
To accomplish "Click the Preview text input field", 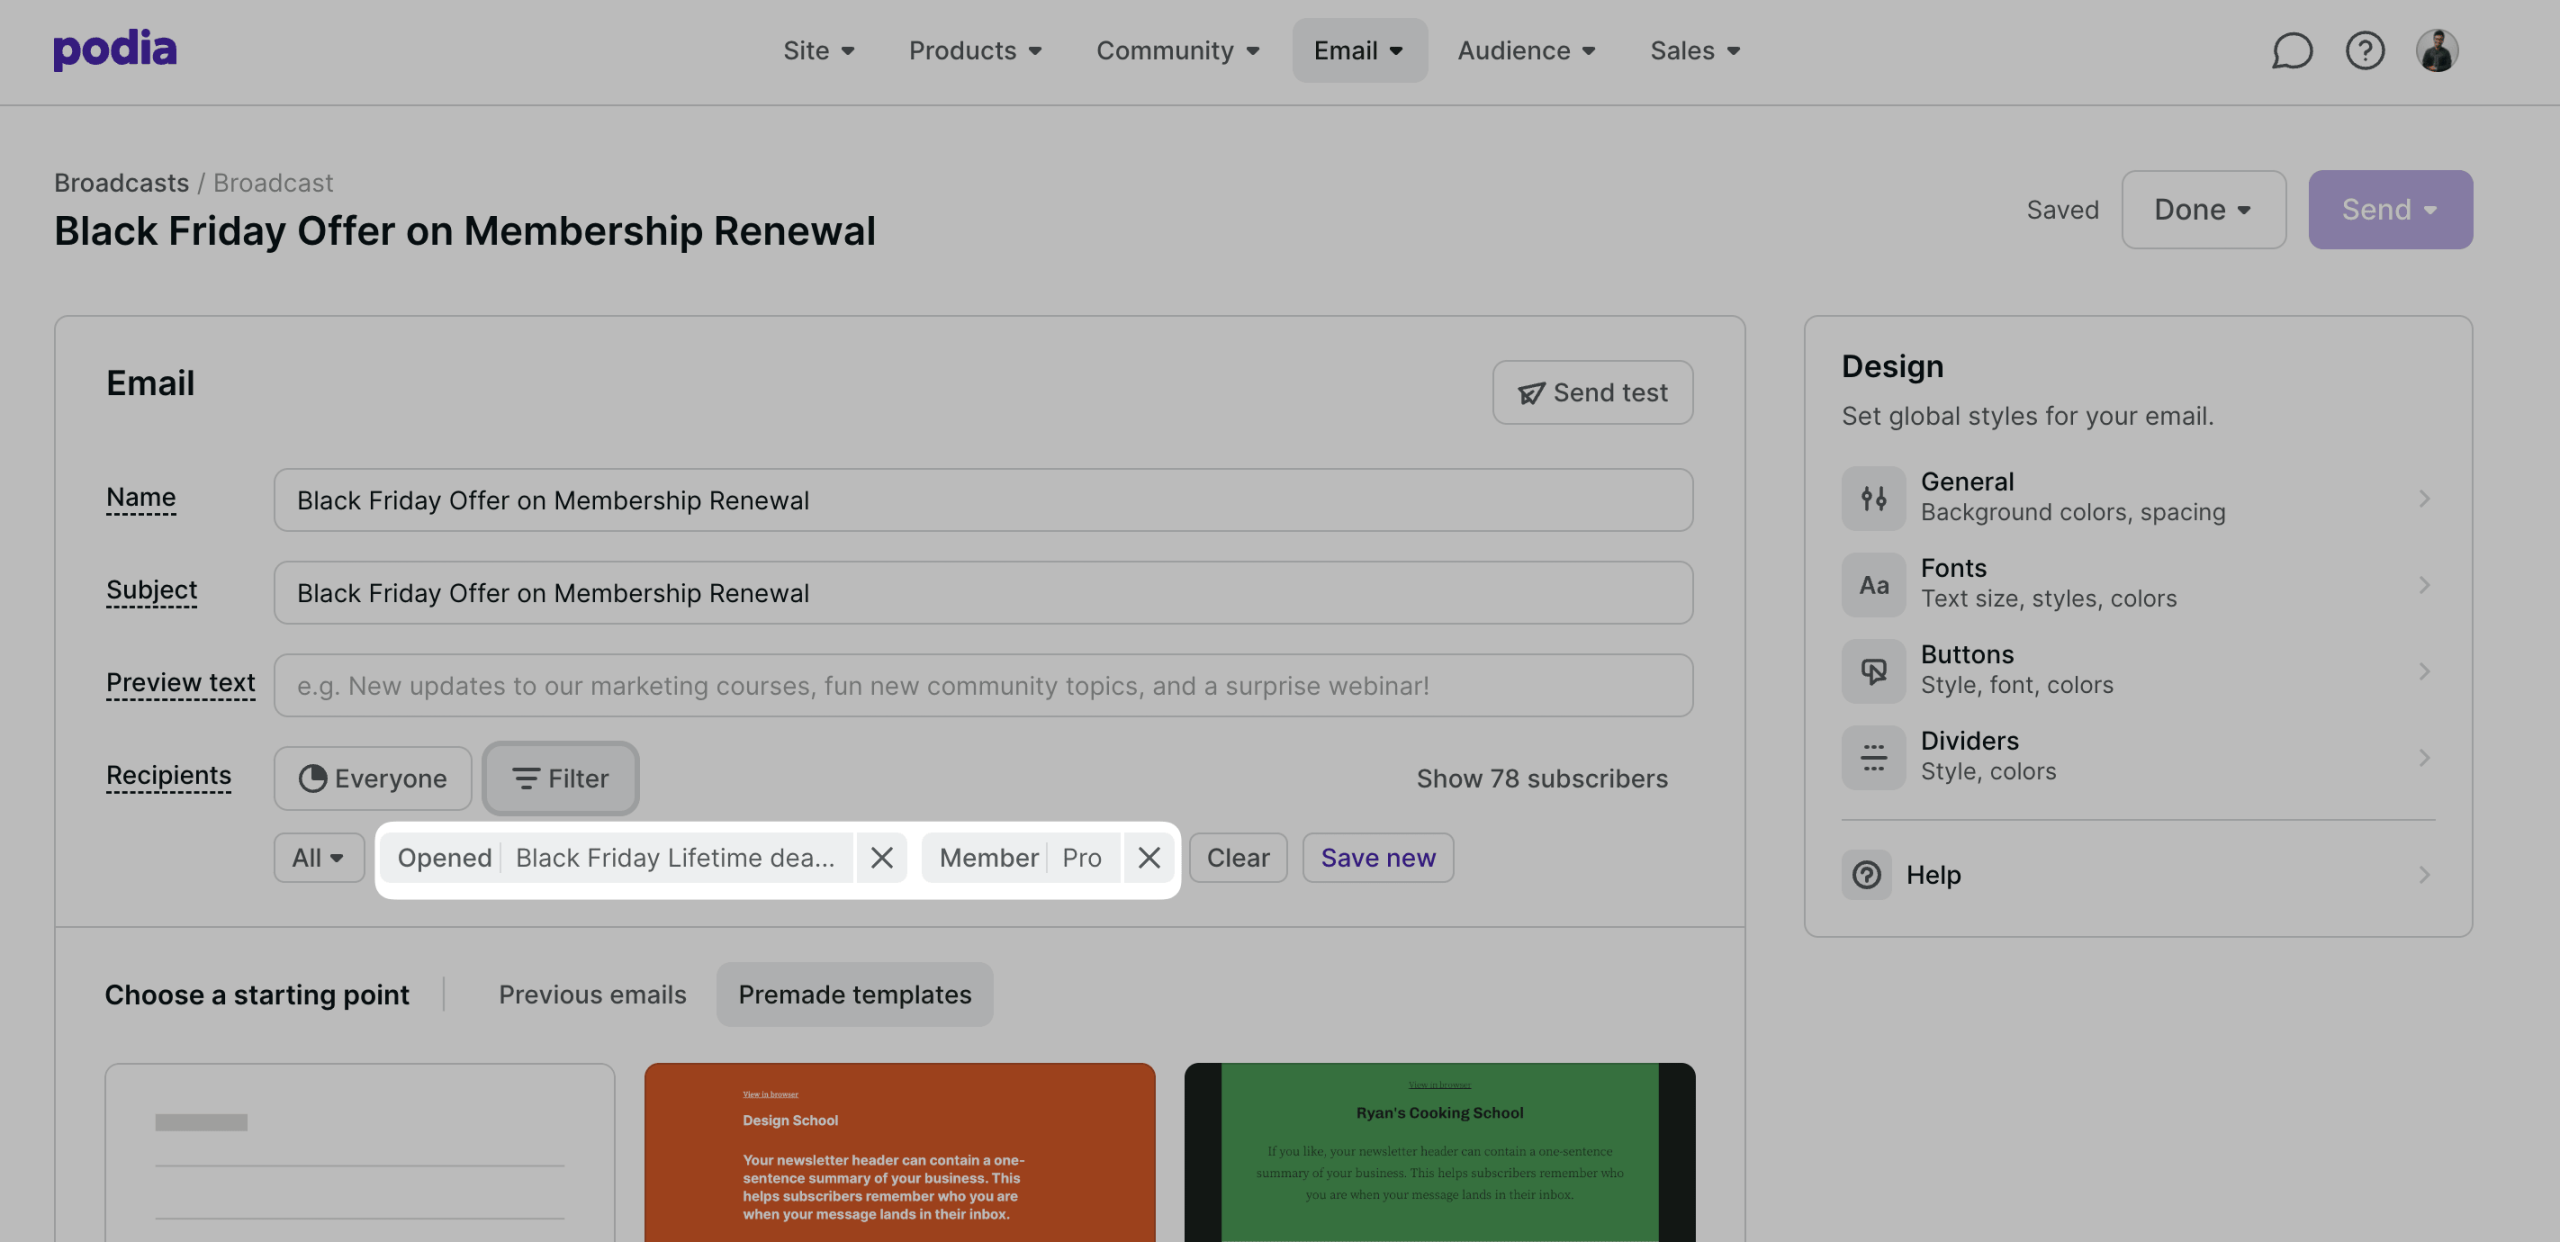I will coord(982,685).
